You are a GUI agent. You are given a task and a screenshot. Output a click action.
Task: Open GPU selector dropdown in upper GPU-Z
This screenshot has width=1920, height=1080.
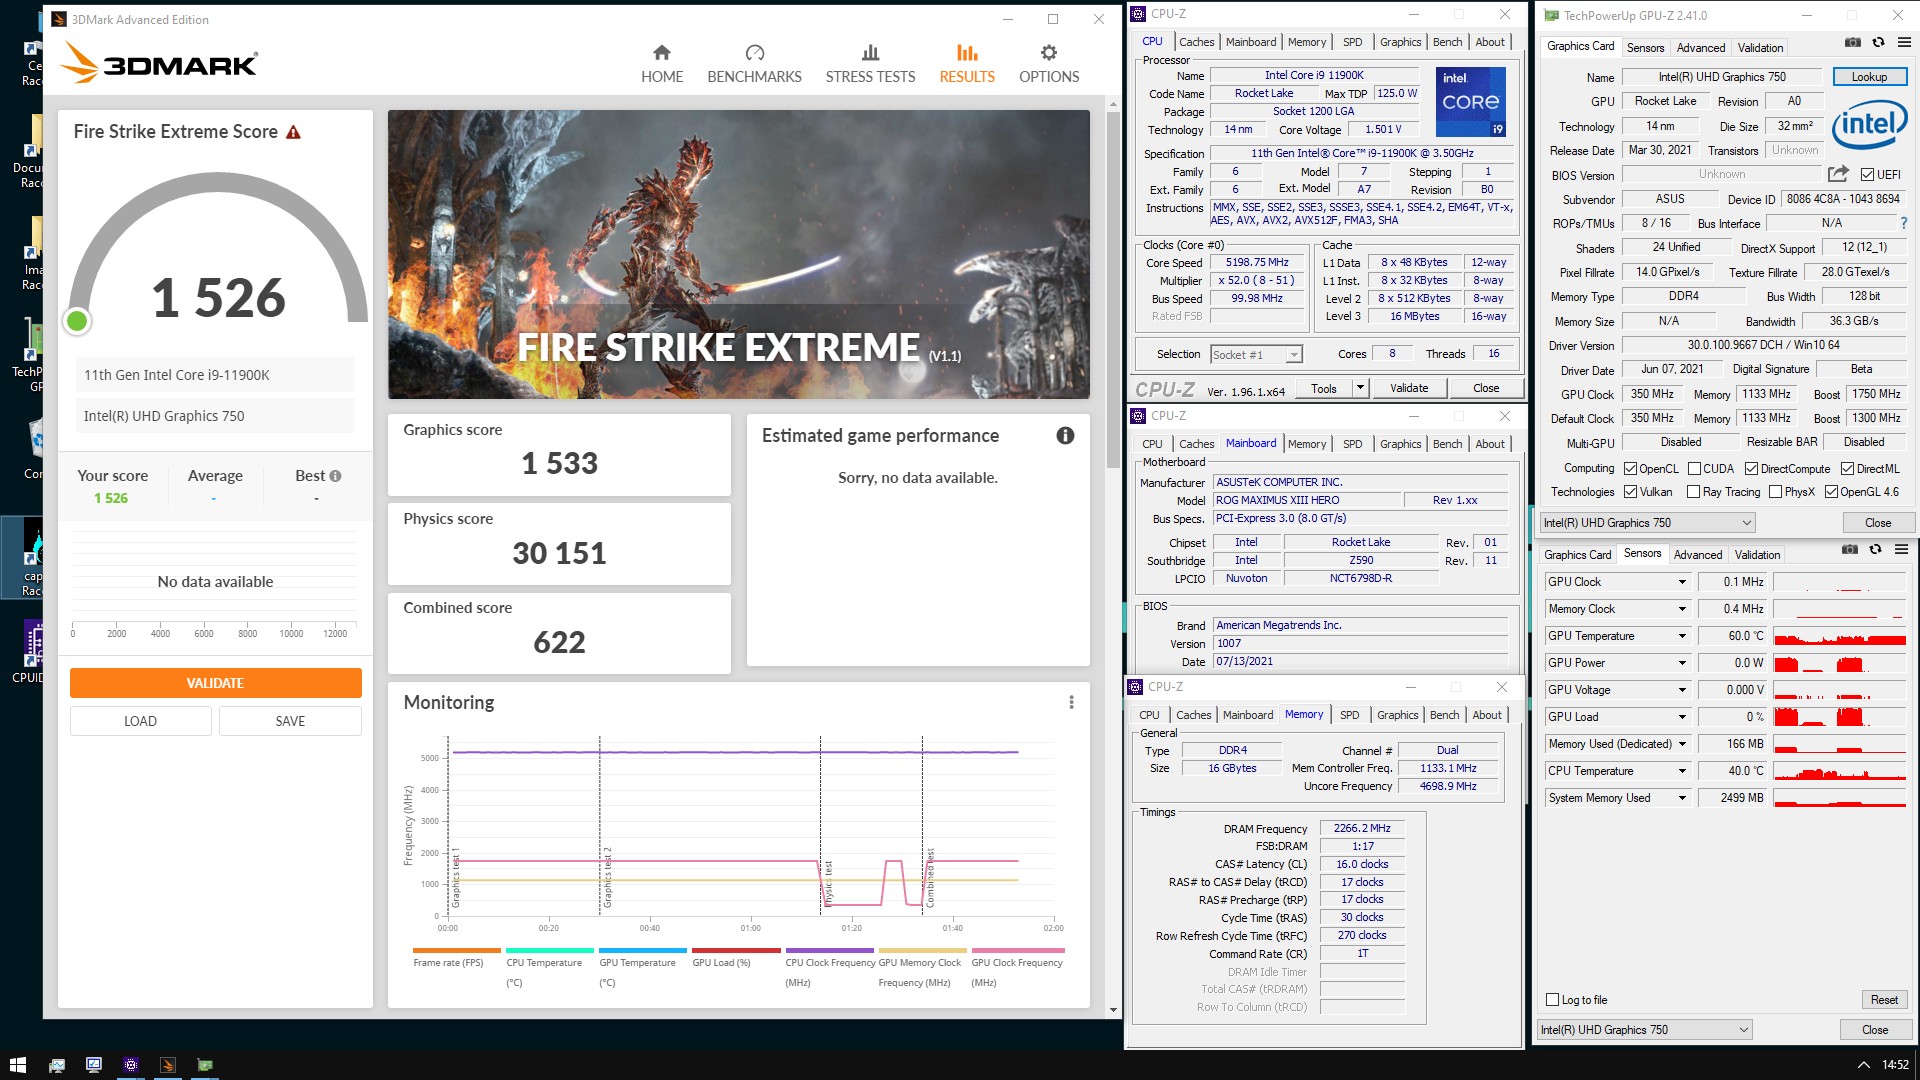pyautogui.click(x=1647, y=523)
